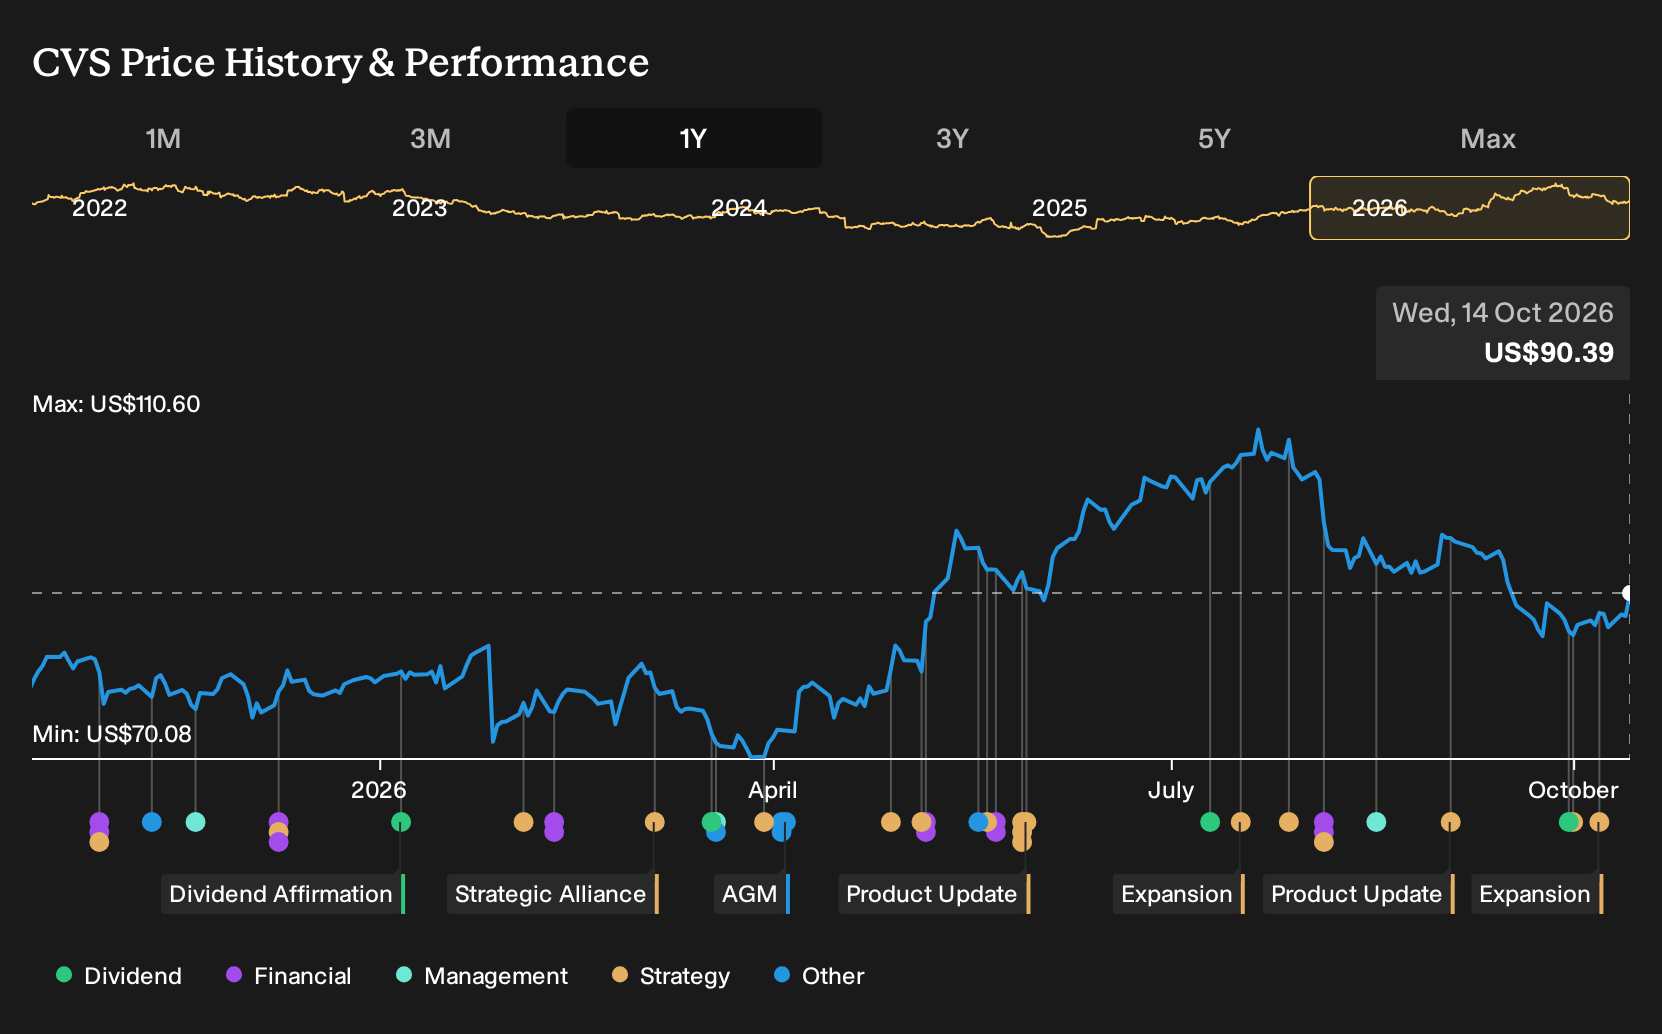Image resolution: width=1662 pixels, height=1034 pixels.
Task: Click the green dividend marker near October
Action: point(1568,822)
